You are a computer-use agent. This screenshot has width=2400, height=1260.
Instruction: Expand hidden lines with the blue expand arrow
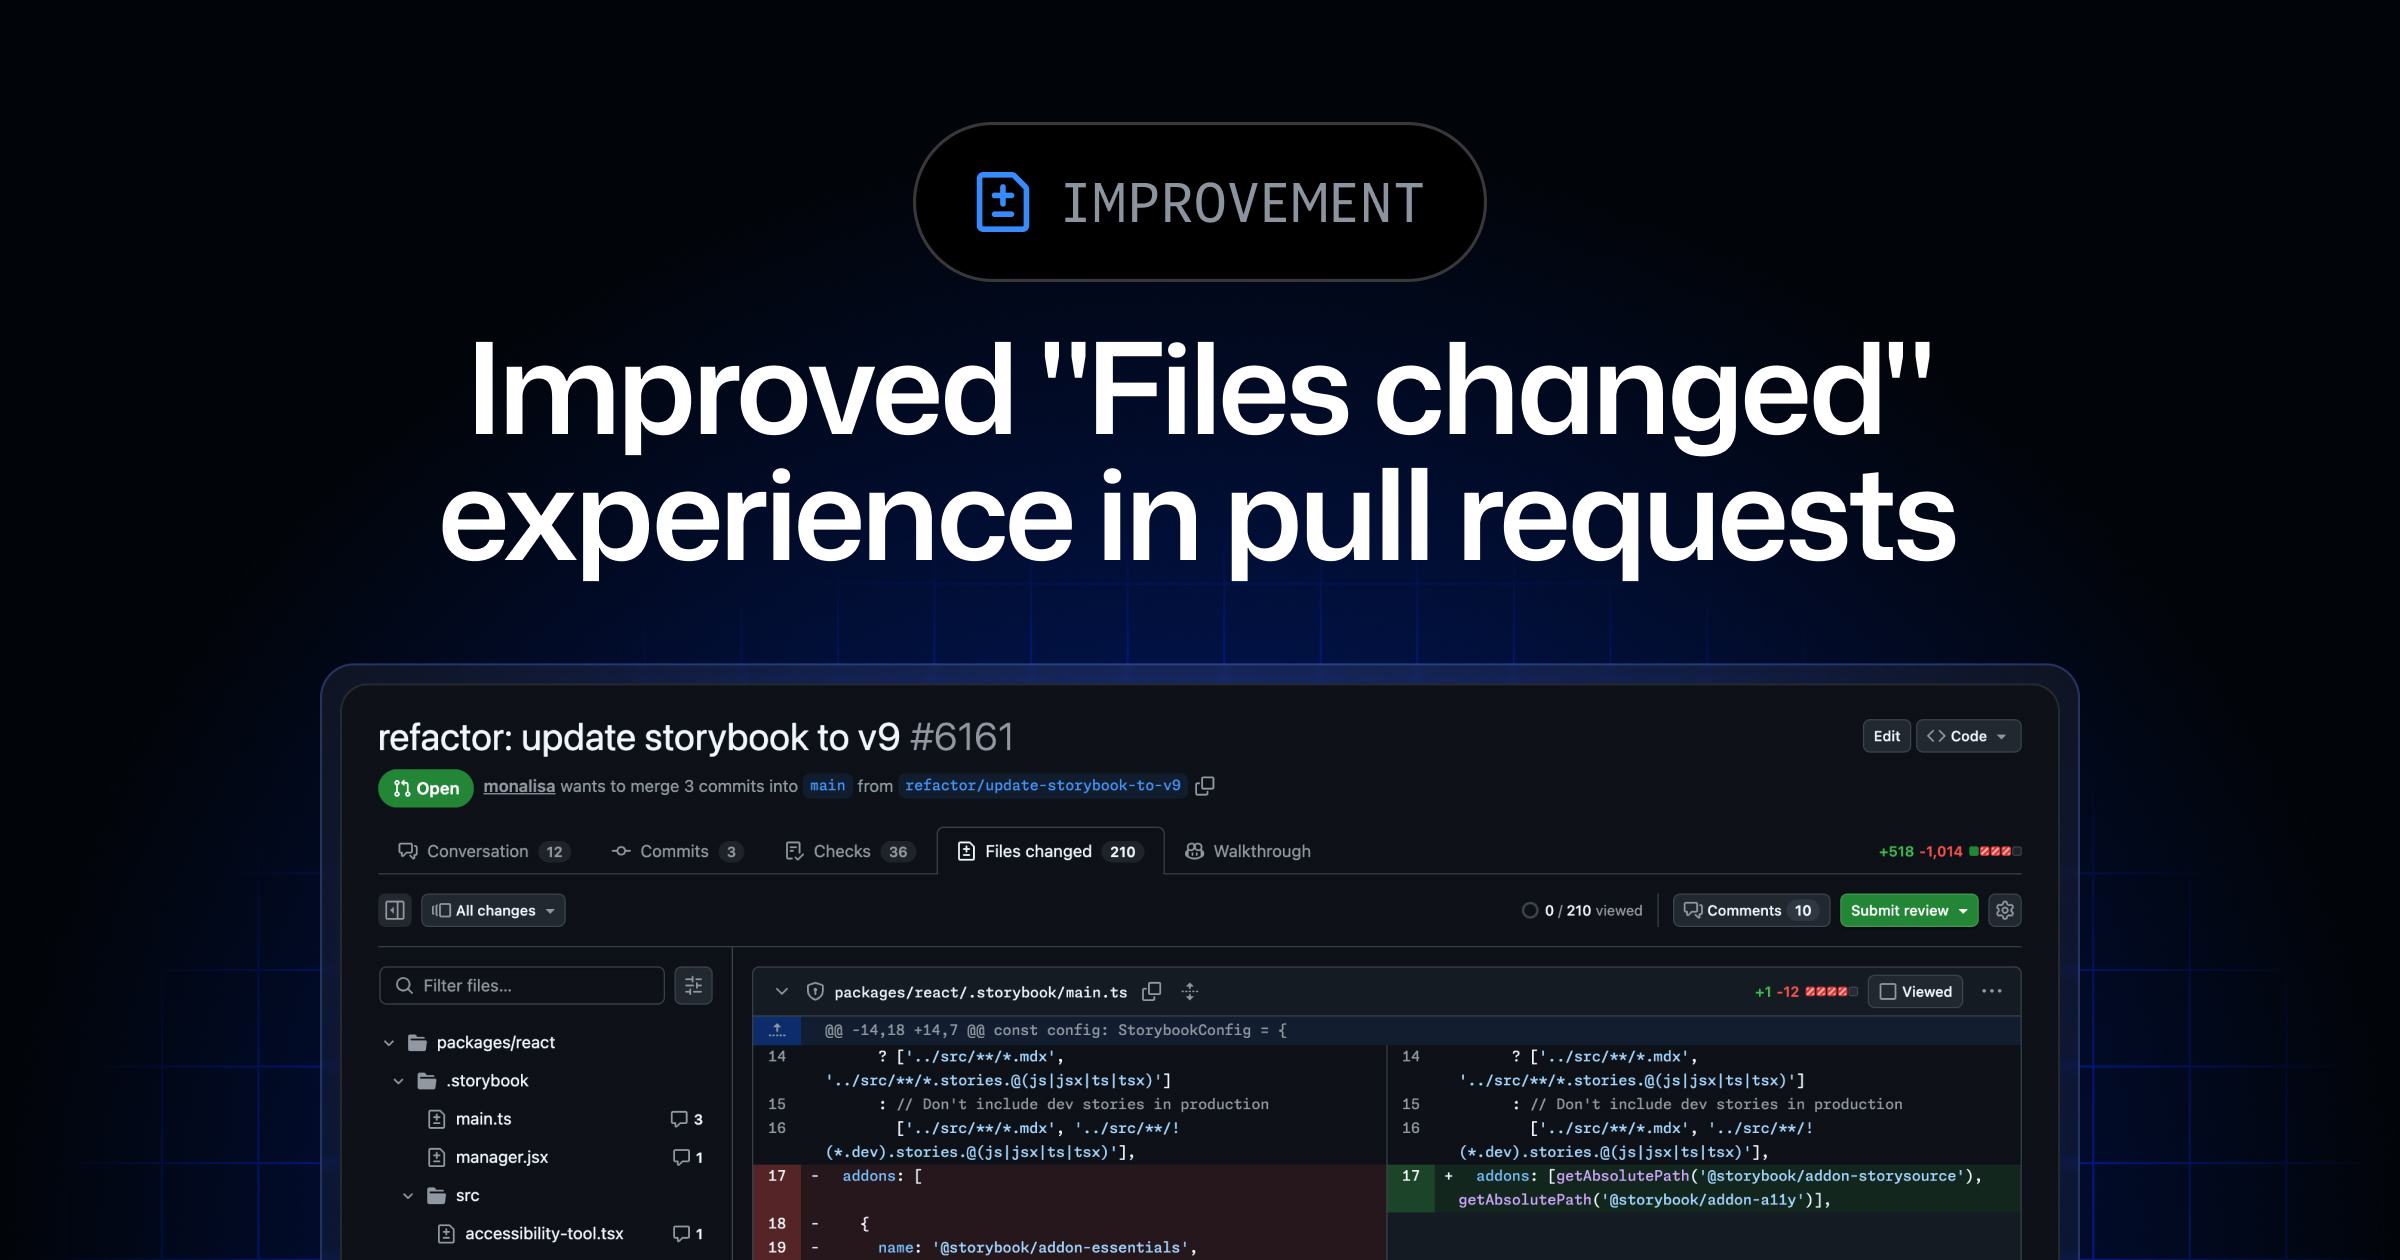777,1029
